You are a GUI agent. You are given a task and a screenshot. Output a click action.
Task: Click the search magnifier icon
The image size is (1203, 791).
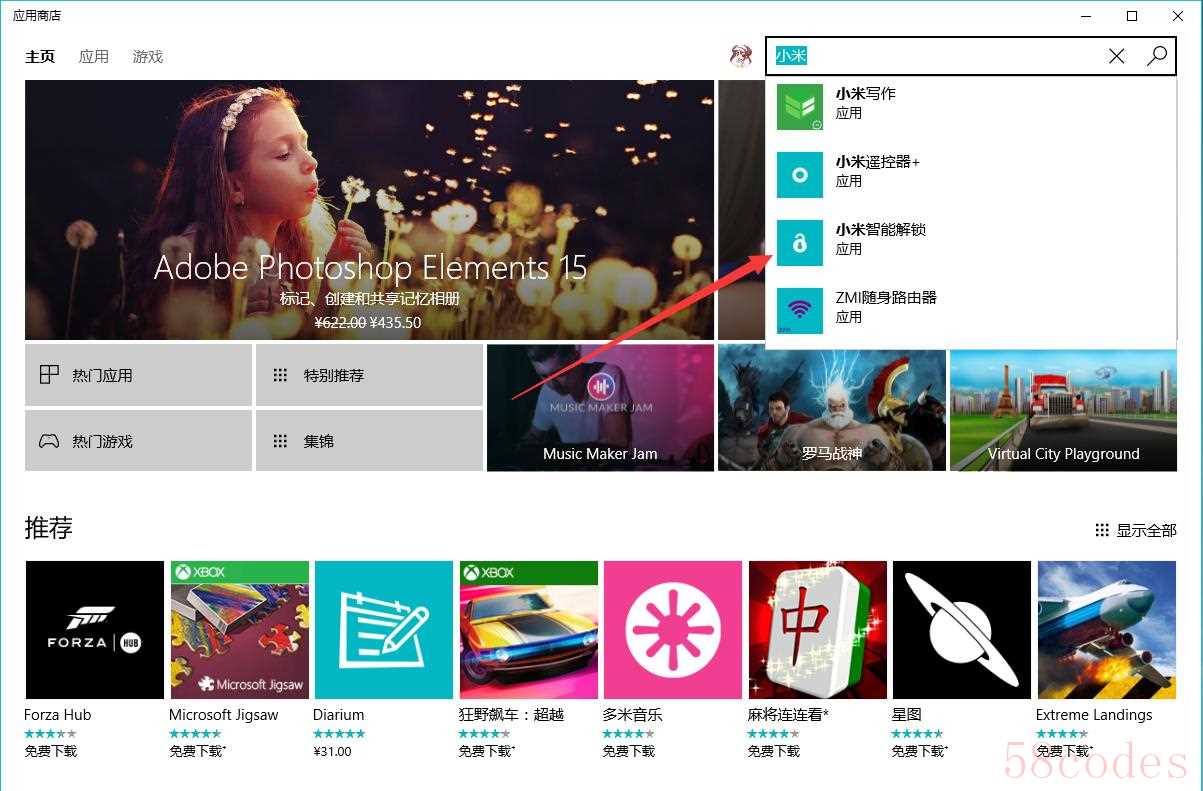pos(1157,56)
